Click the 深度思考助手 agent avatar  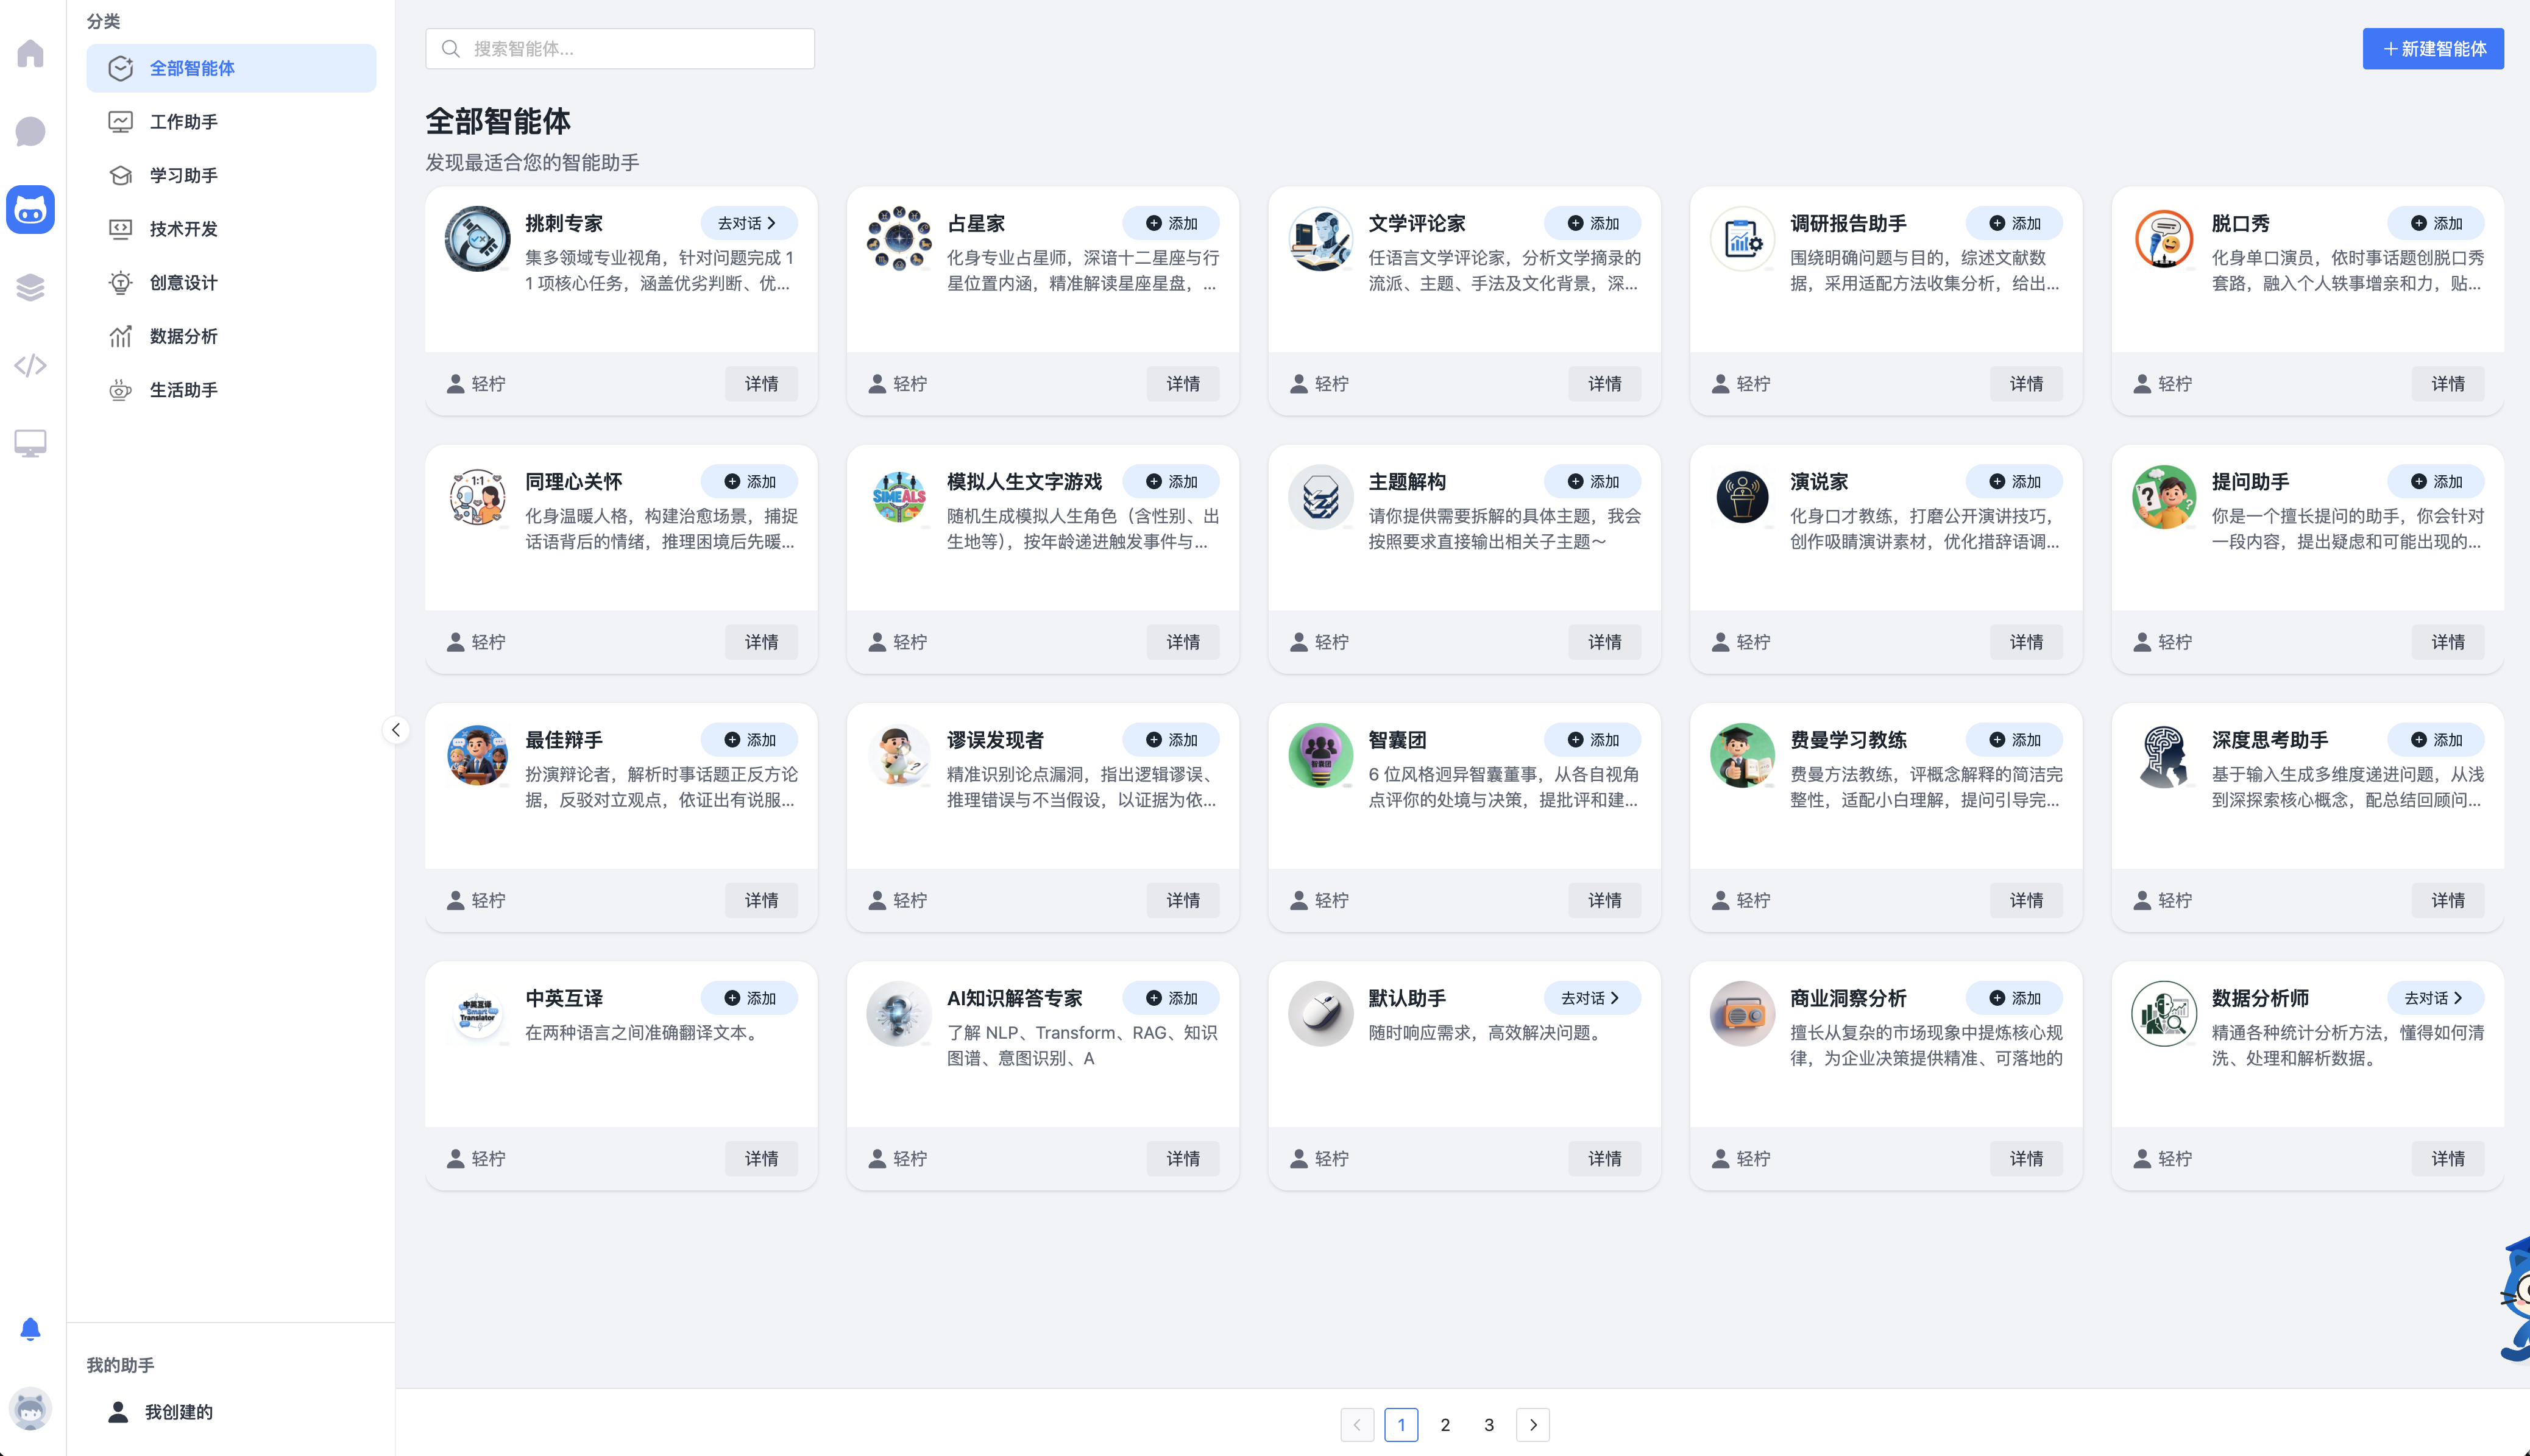pyautogui.click(x=2164, y=756)
